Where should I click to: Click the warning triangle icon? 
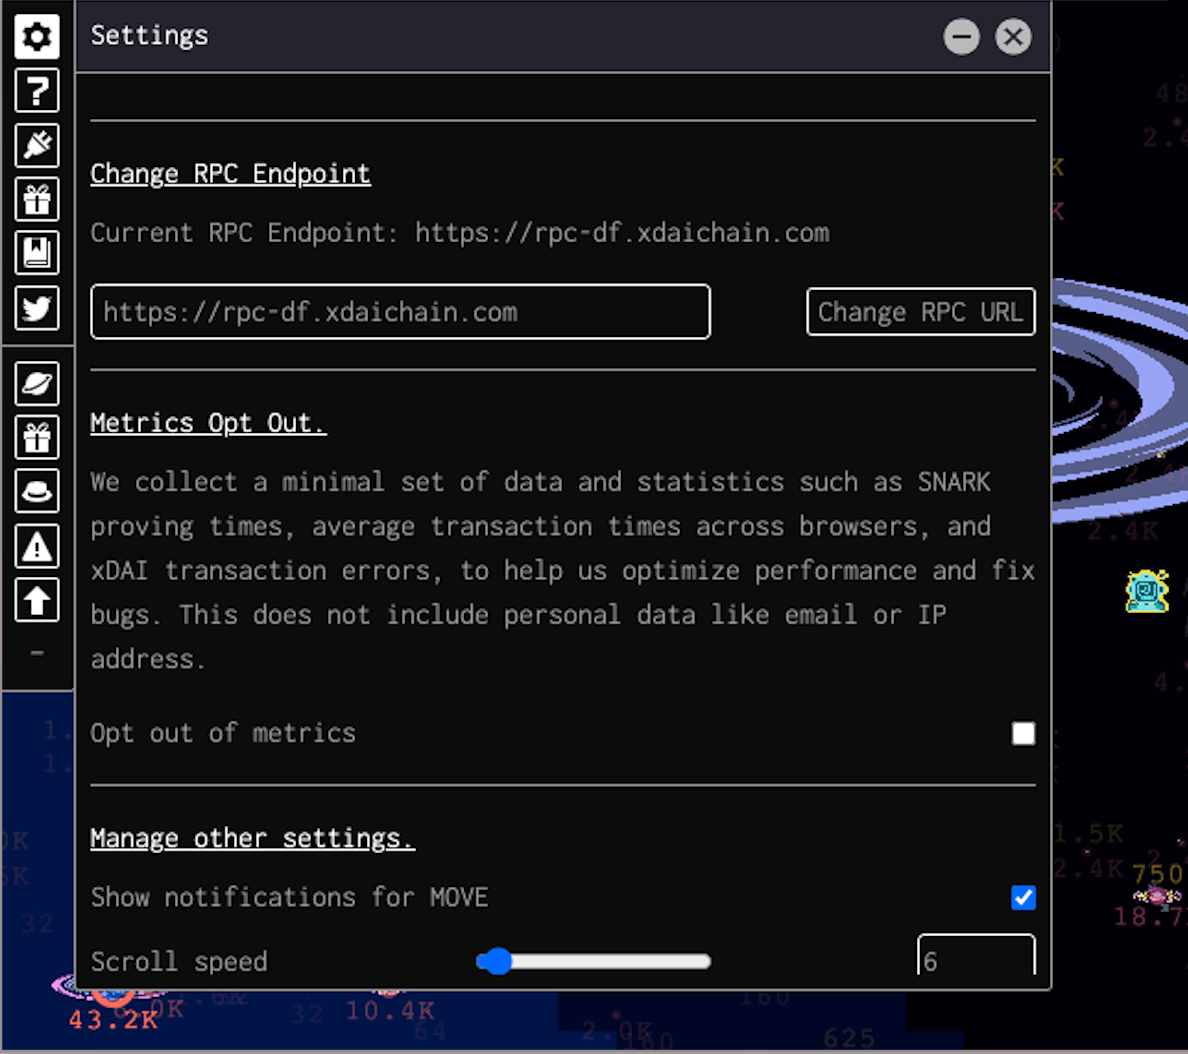pyautogui.click(x=37, y=546)
